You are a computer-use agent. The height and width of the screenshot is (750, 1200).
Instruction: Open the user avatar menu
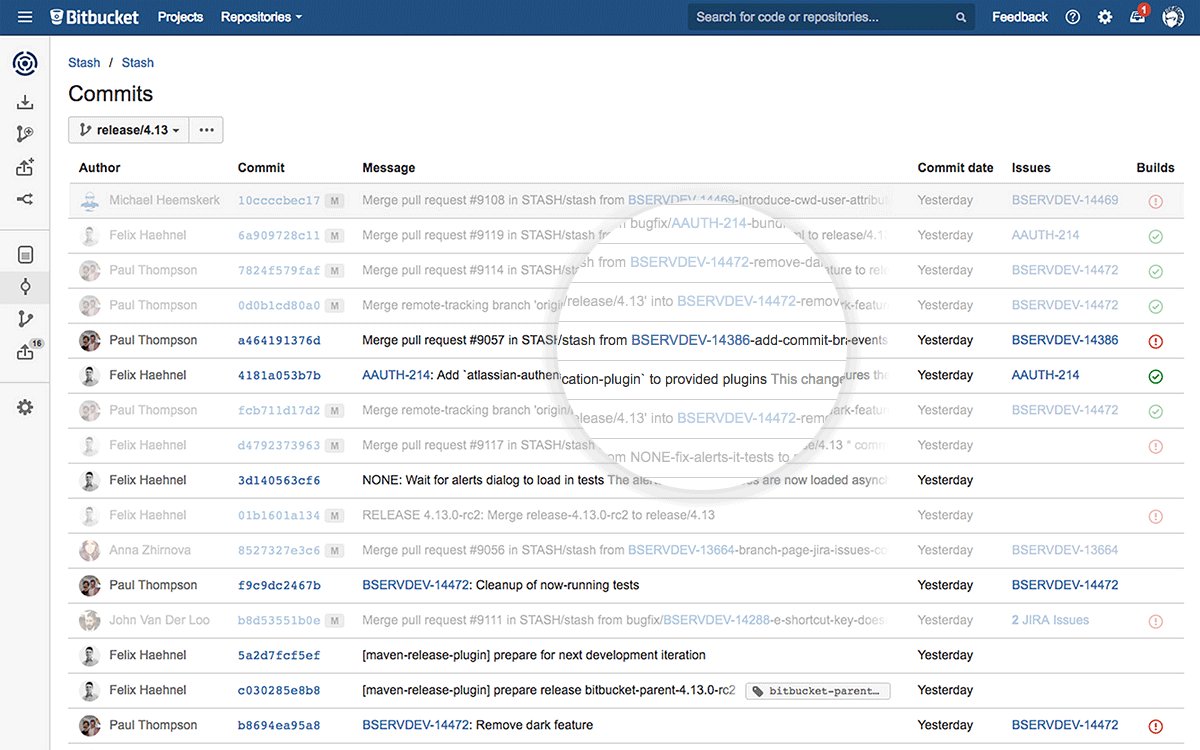(1172, 17)
